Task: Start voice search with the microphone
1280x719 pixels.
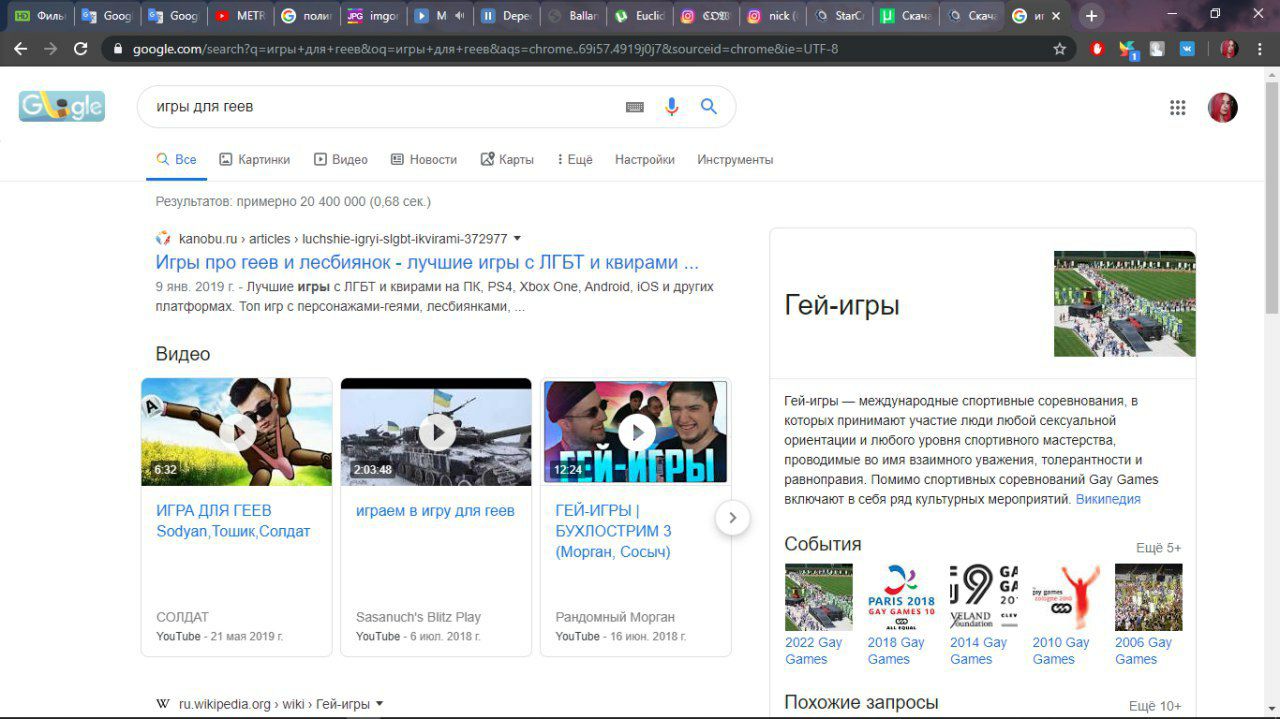Action: [672, 107]
